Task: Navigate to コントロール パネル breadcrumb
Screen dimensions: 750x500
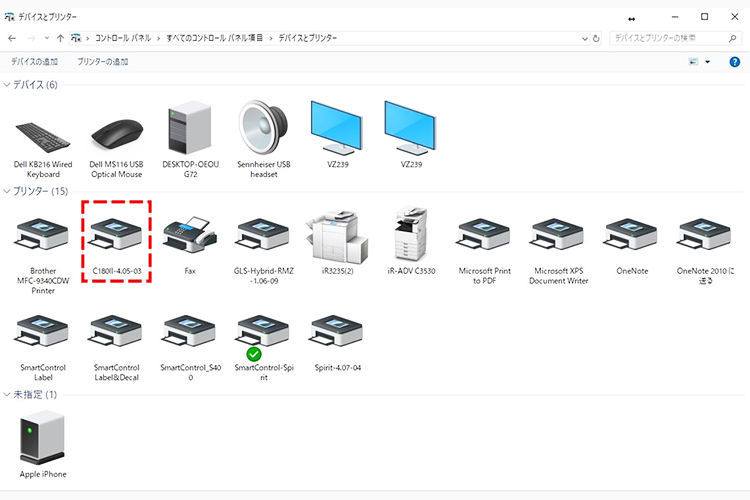Action: pyautogui.click(x=123, y=38)
